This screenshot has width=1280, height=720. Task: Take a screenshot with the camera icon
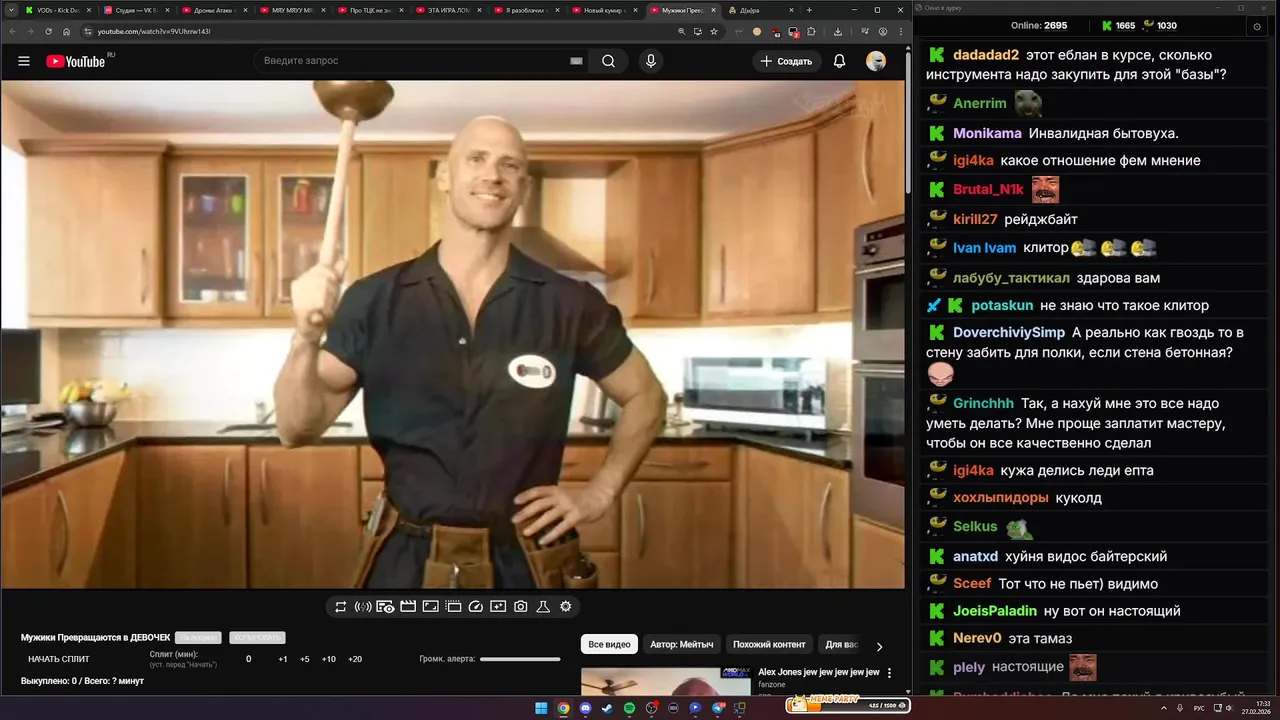tap(521, 606)
